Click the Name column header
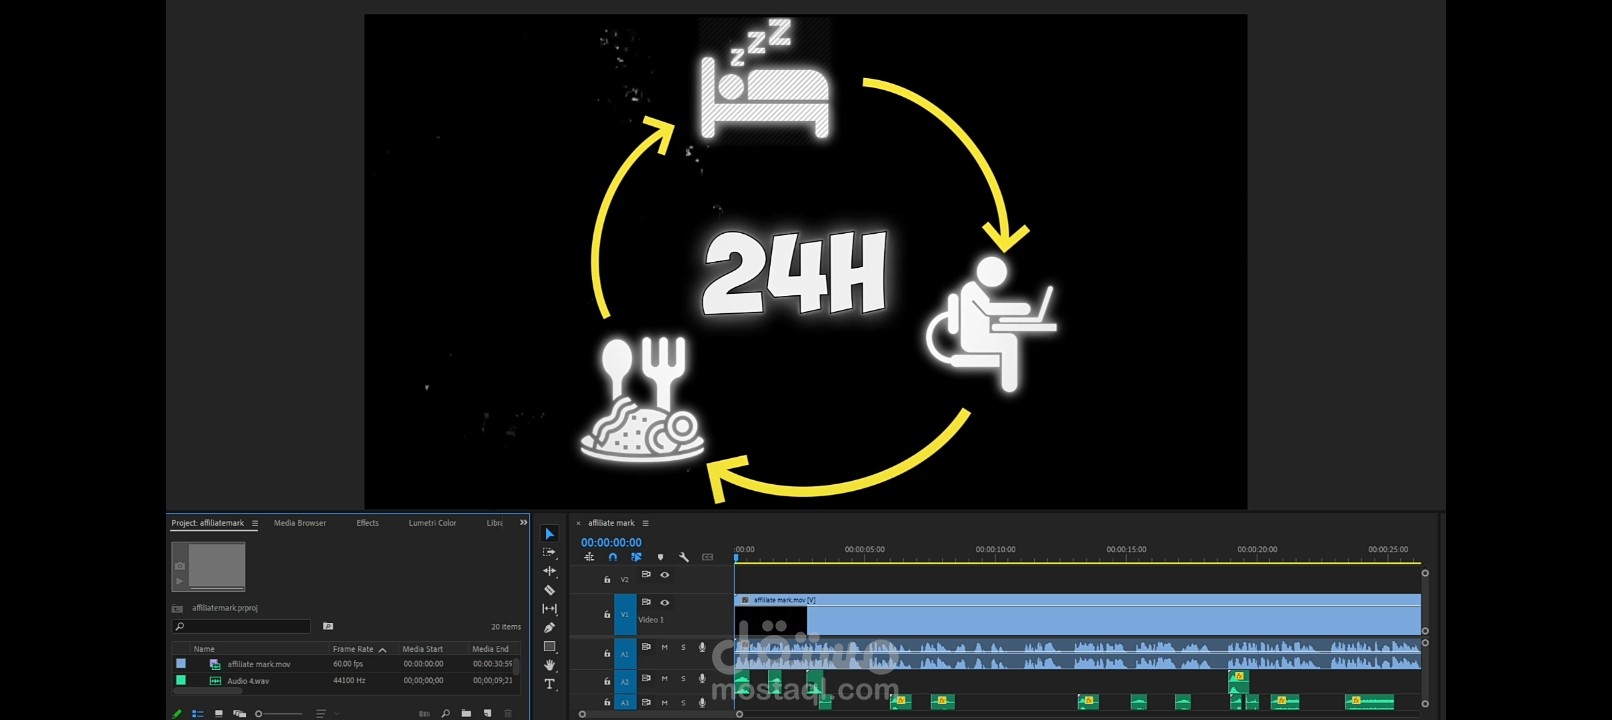This screenshot has height=720, width=1612. (204, 649)
